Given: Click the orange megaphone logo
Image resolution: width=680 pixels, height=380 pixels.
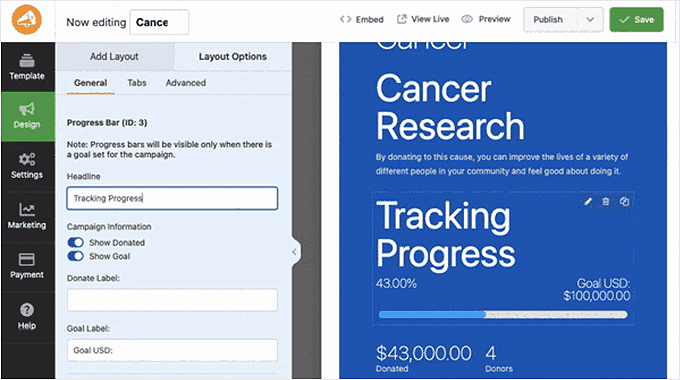Looking at the screenshot, I should (x=27, y=20).
